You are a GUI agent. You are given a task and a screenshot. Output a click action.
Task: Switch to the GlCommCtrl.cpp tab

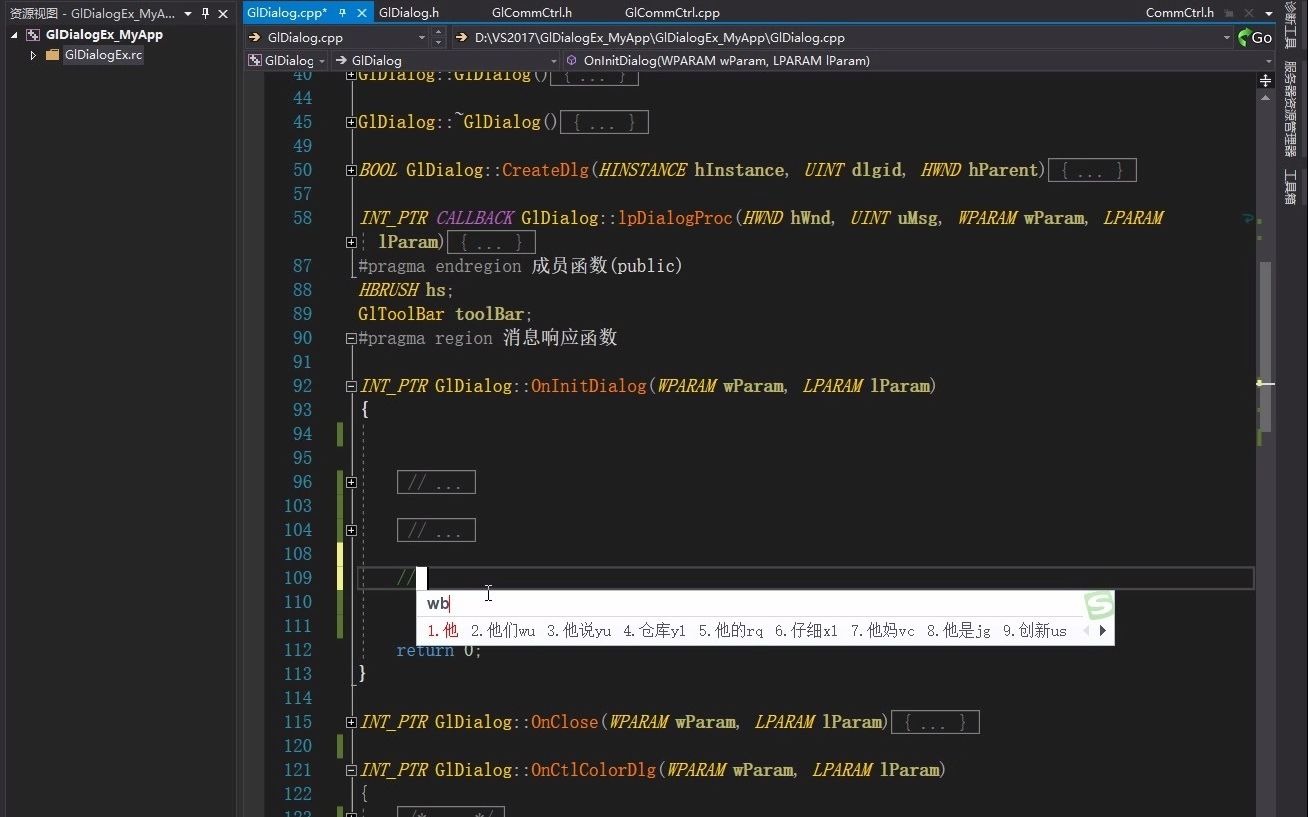point(672,13)
